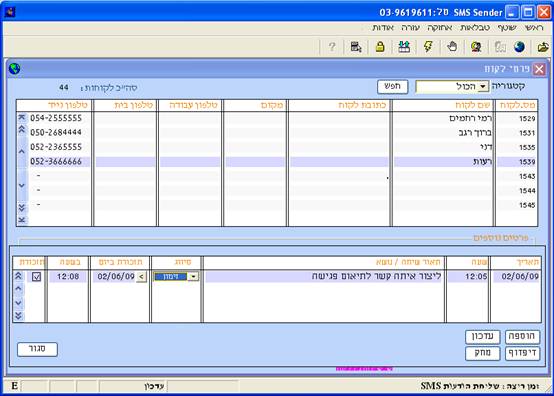Click the hand icon in toolbar

(x=452, y=47)
